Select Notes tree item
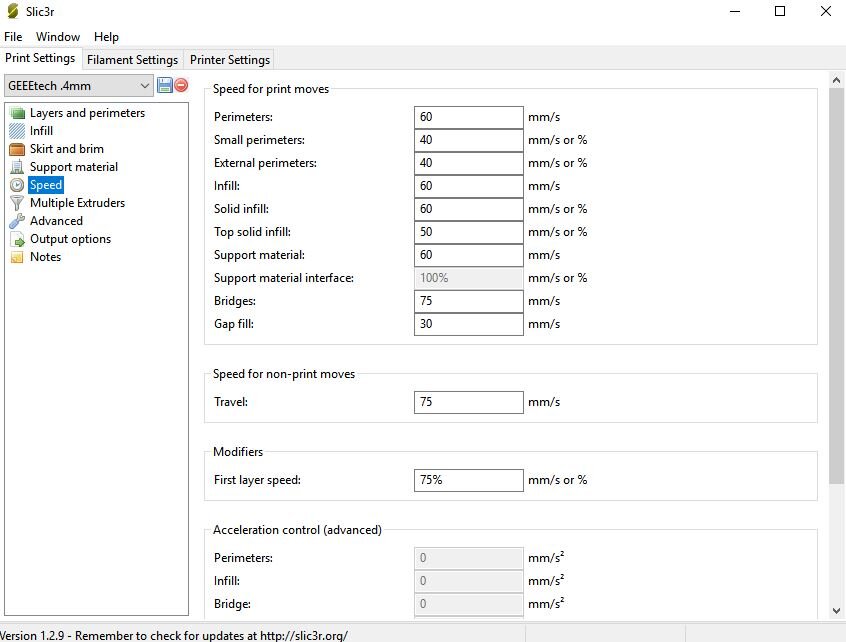 point(46,257)
